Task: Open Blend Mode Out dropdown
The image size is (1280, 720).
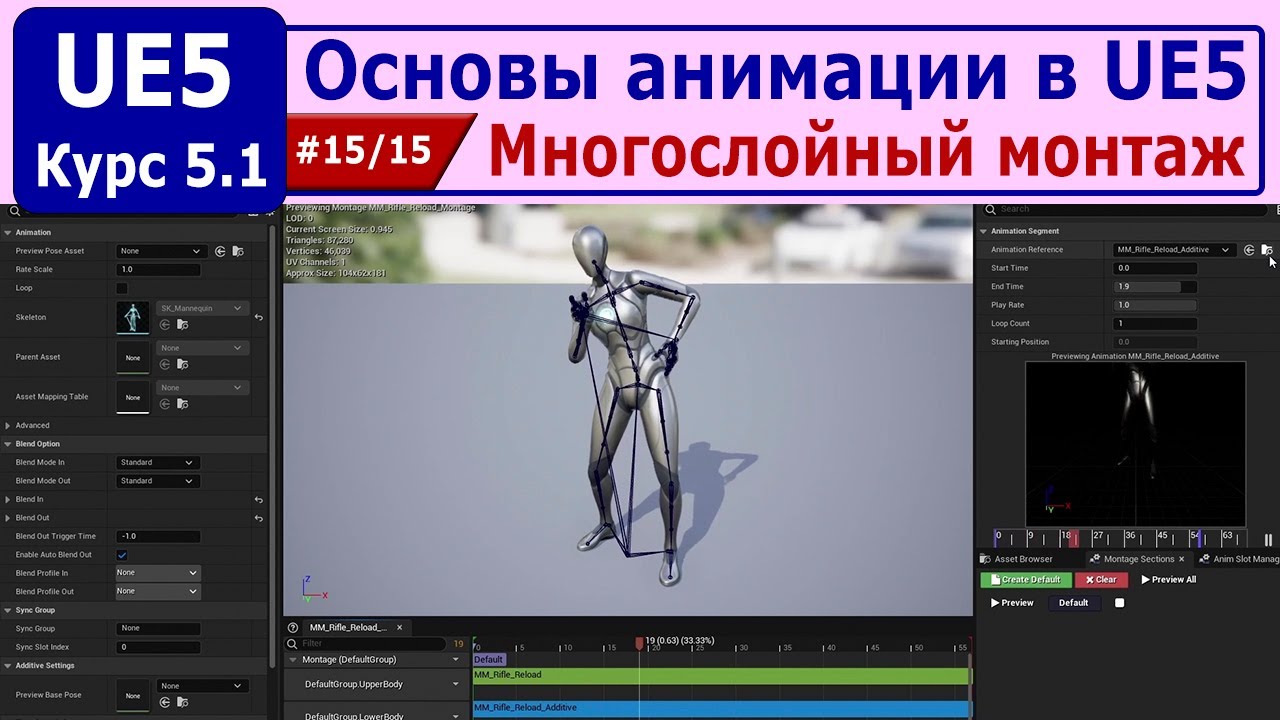Action: 158,481
